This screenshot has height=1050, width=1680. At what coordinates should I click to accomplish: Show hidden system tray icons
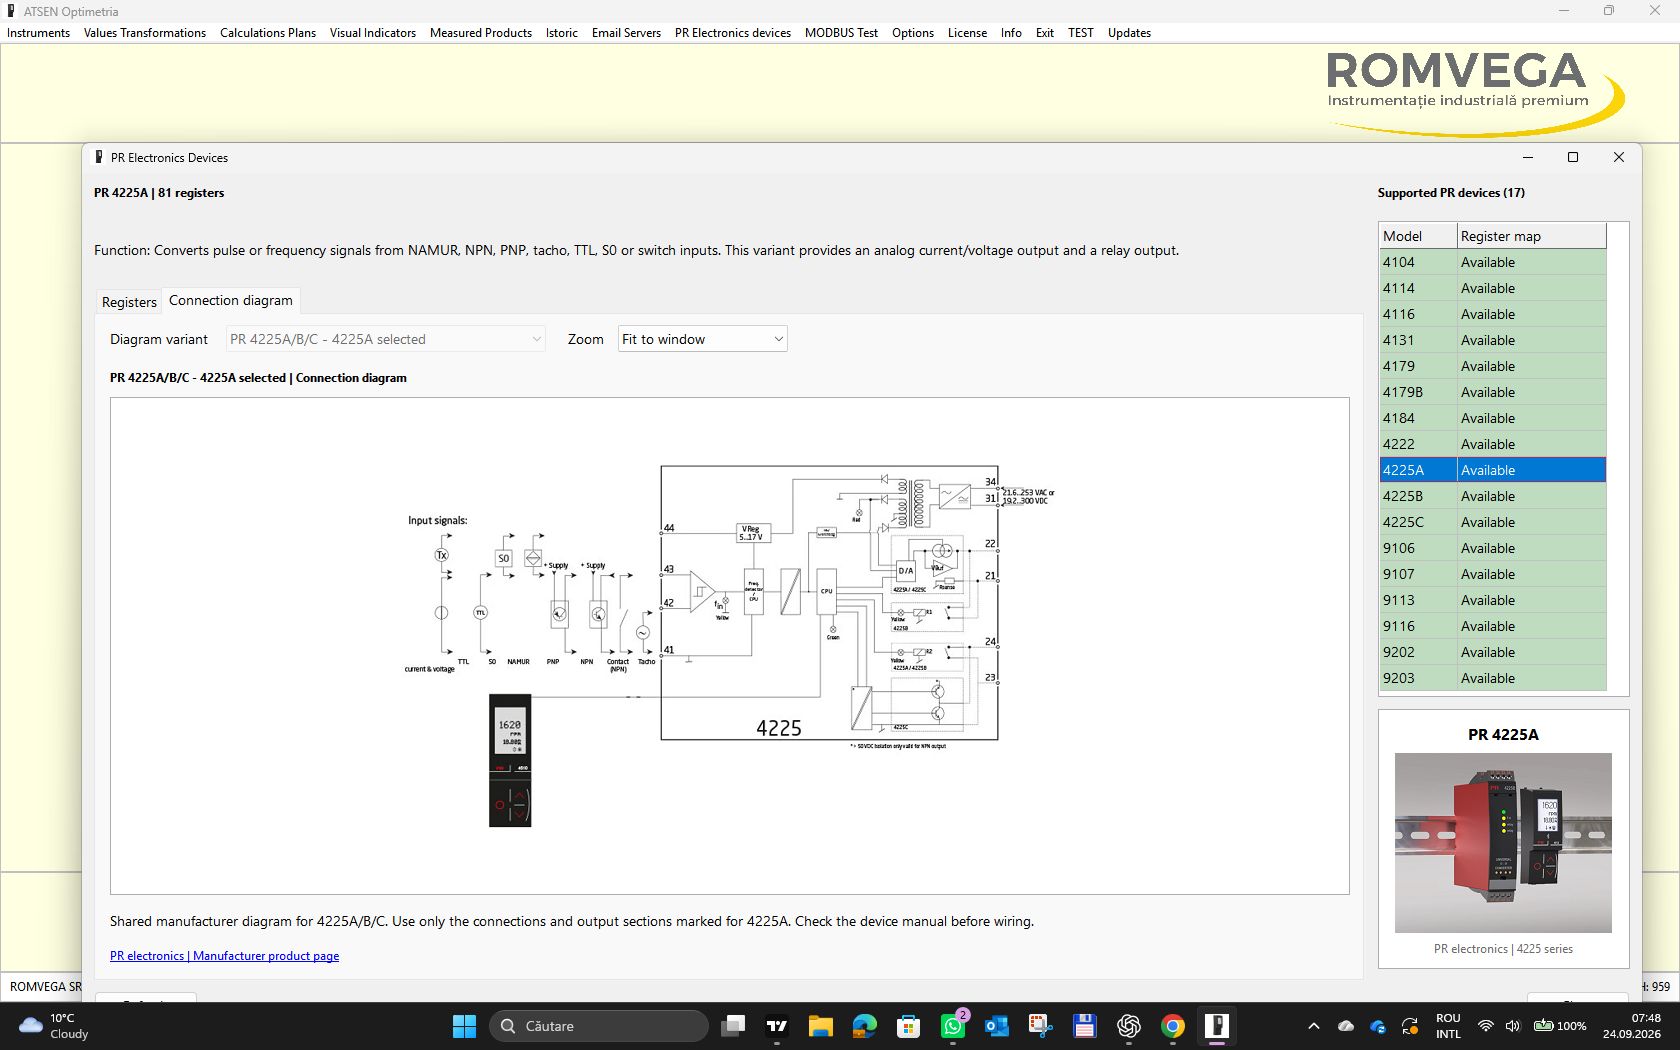point(1314,1026)
